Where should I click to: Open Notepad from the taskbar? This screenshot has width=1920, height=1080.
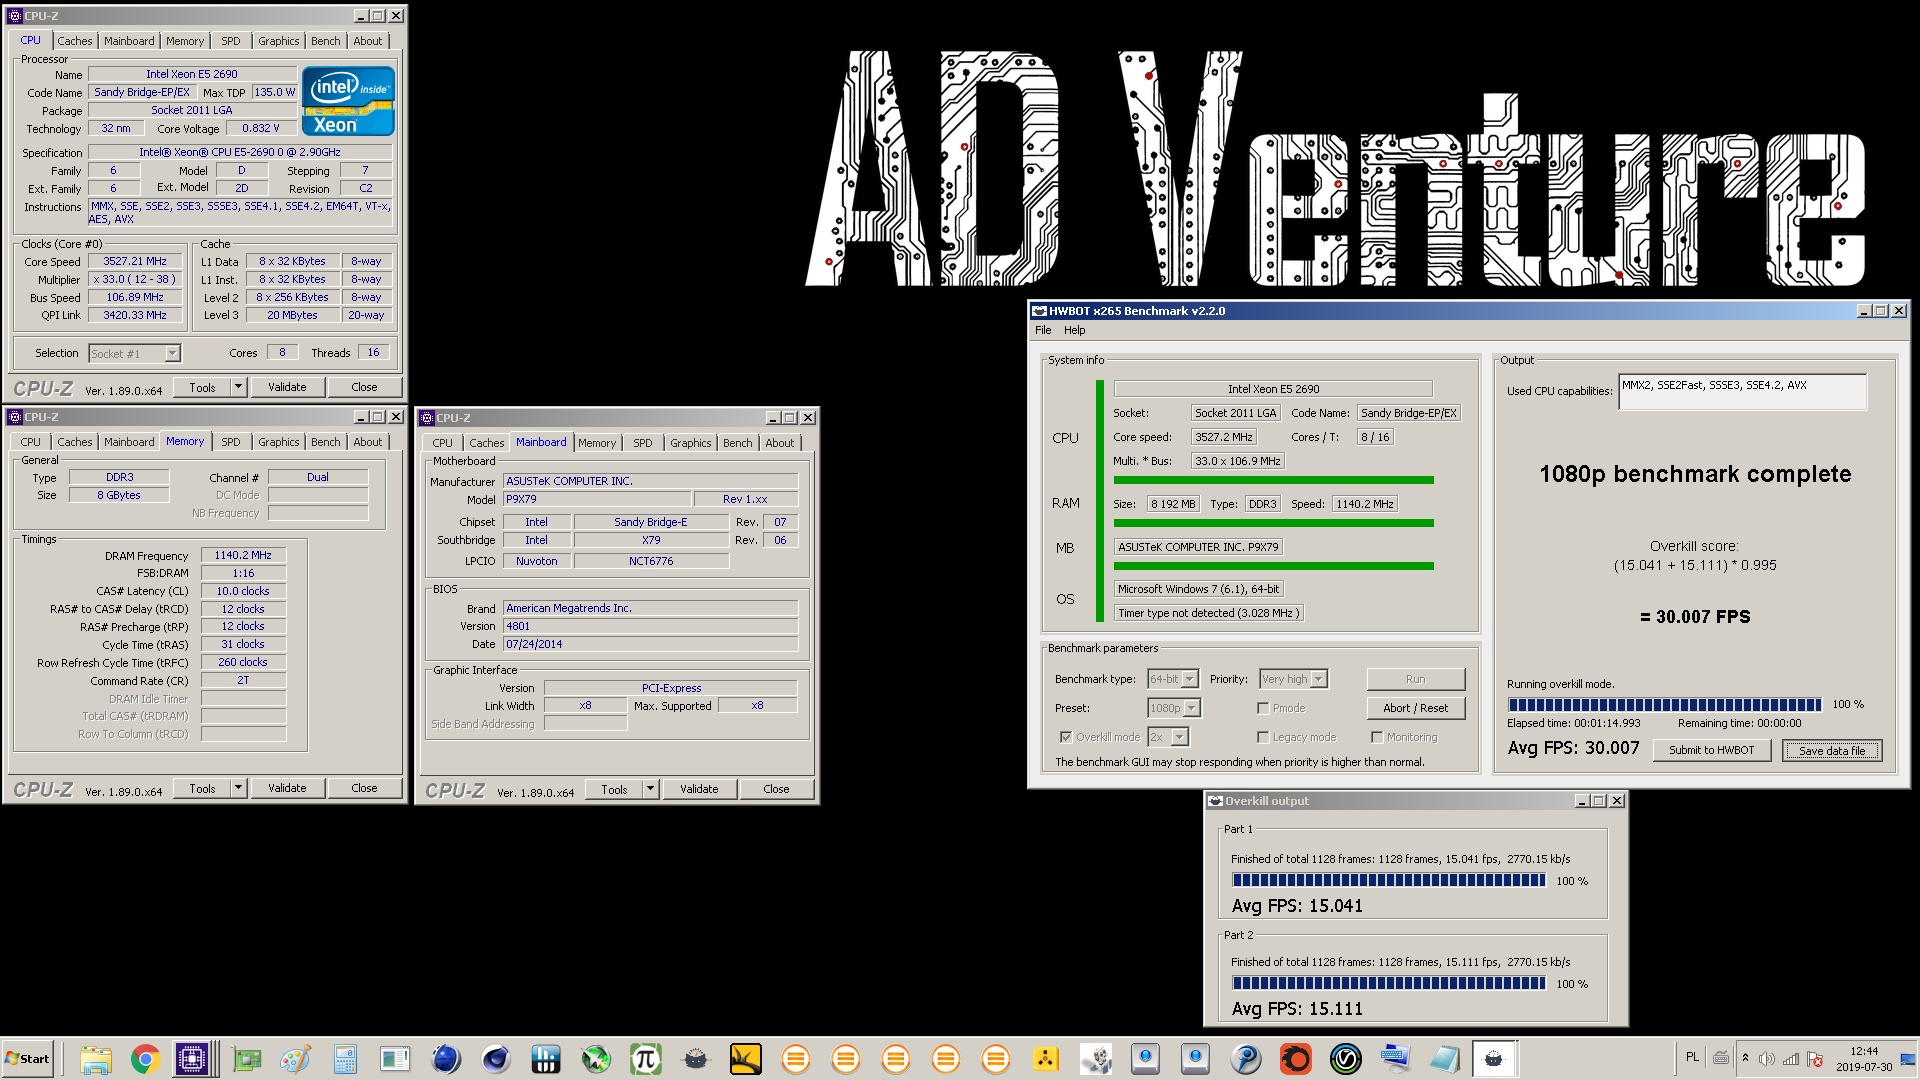point(1446,1058)
